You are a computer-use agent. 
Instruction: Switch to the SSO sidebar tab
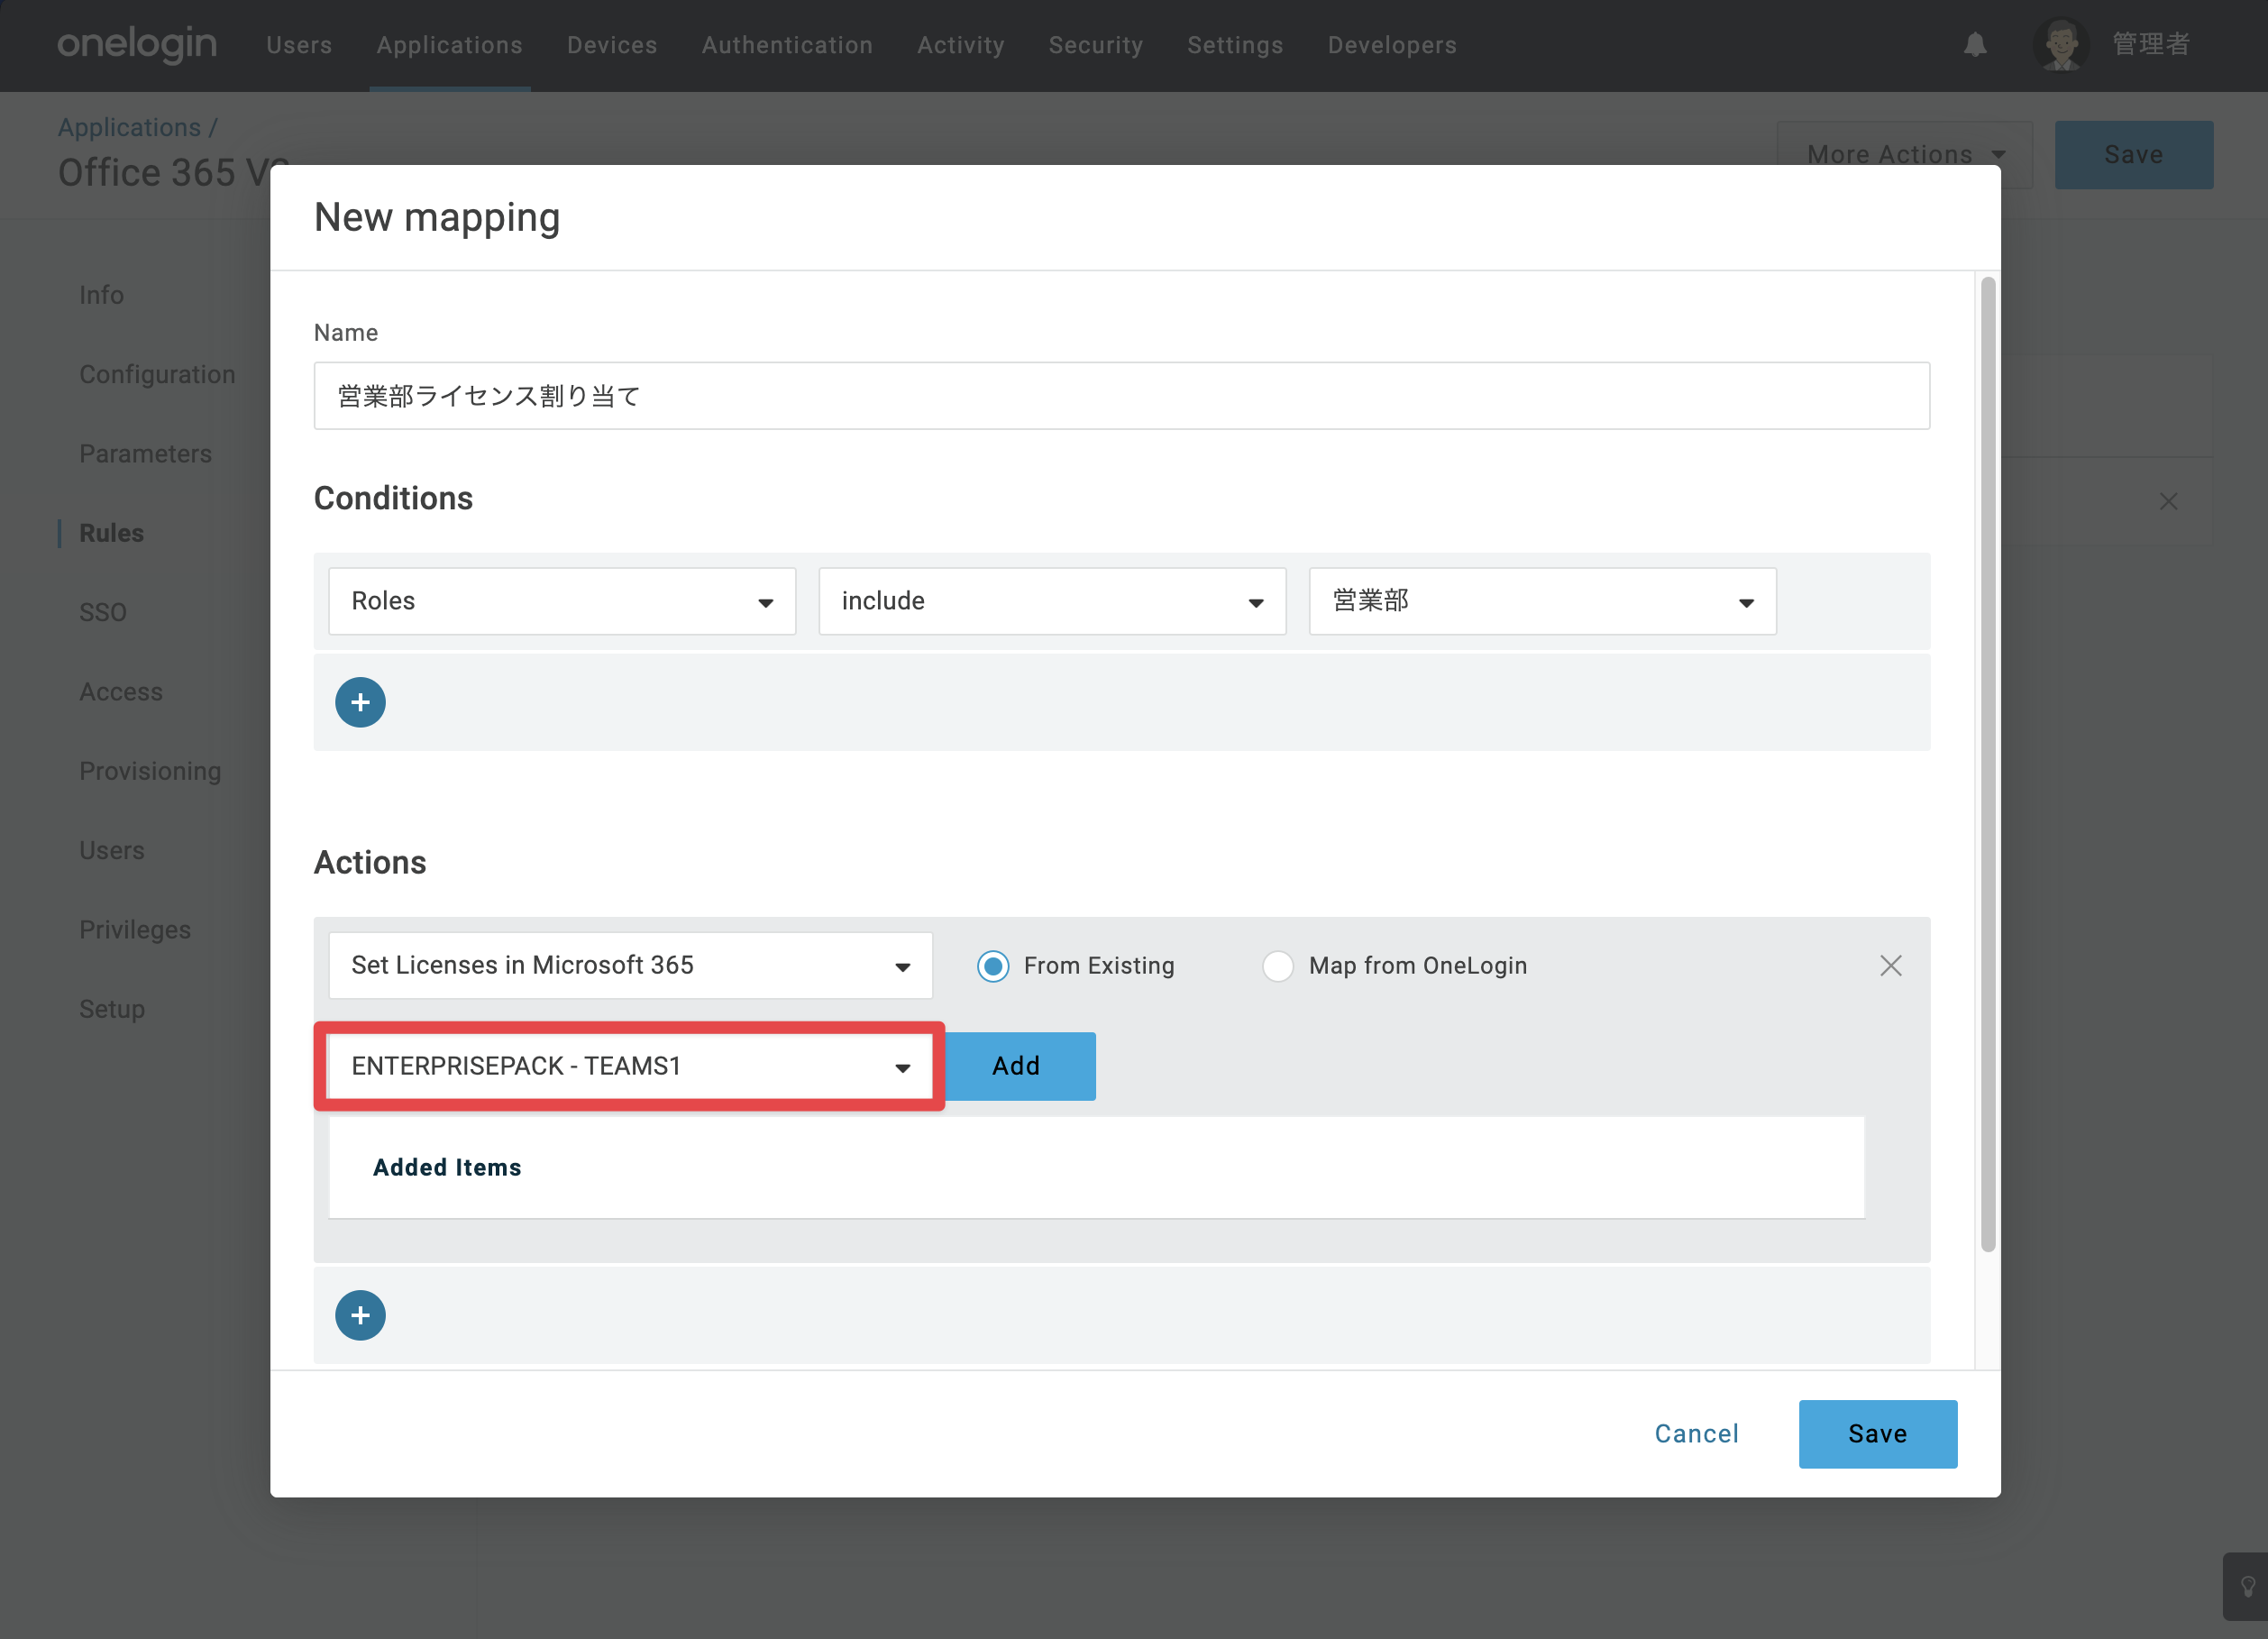pyautogui.click(x=103, y=612)
